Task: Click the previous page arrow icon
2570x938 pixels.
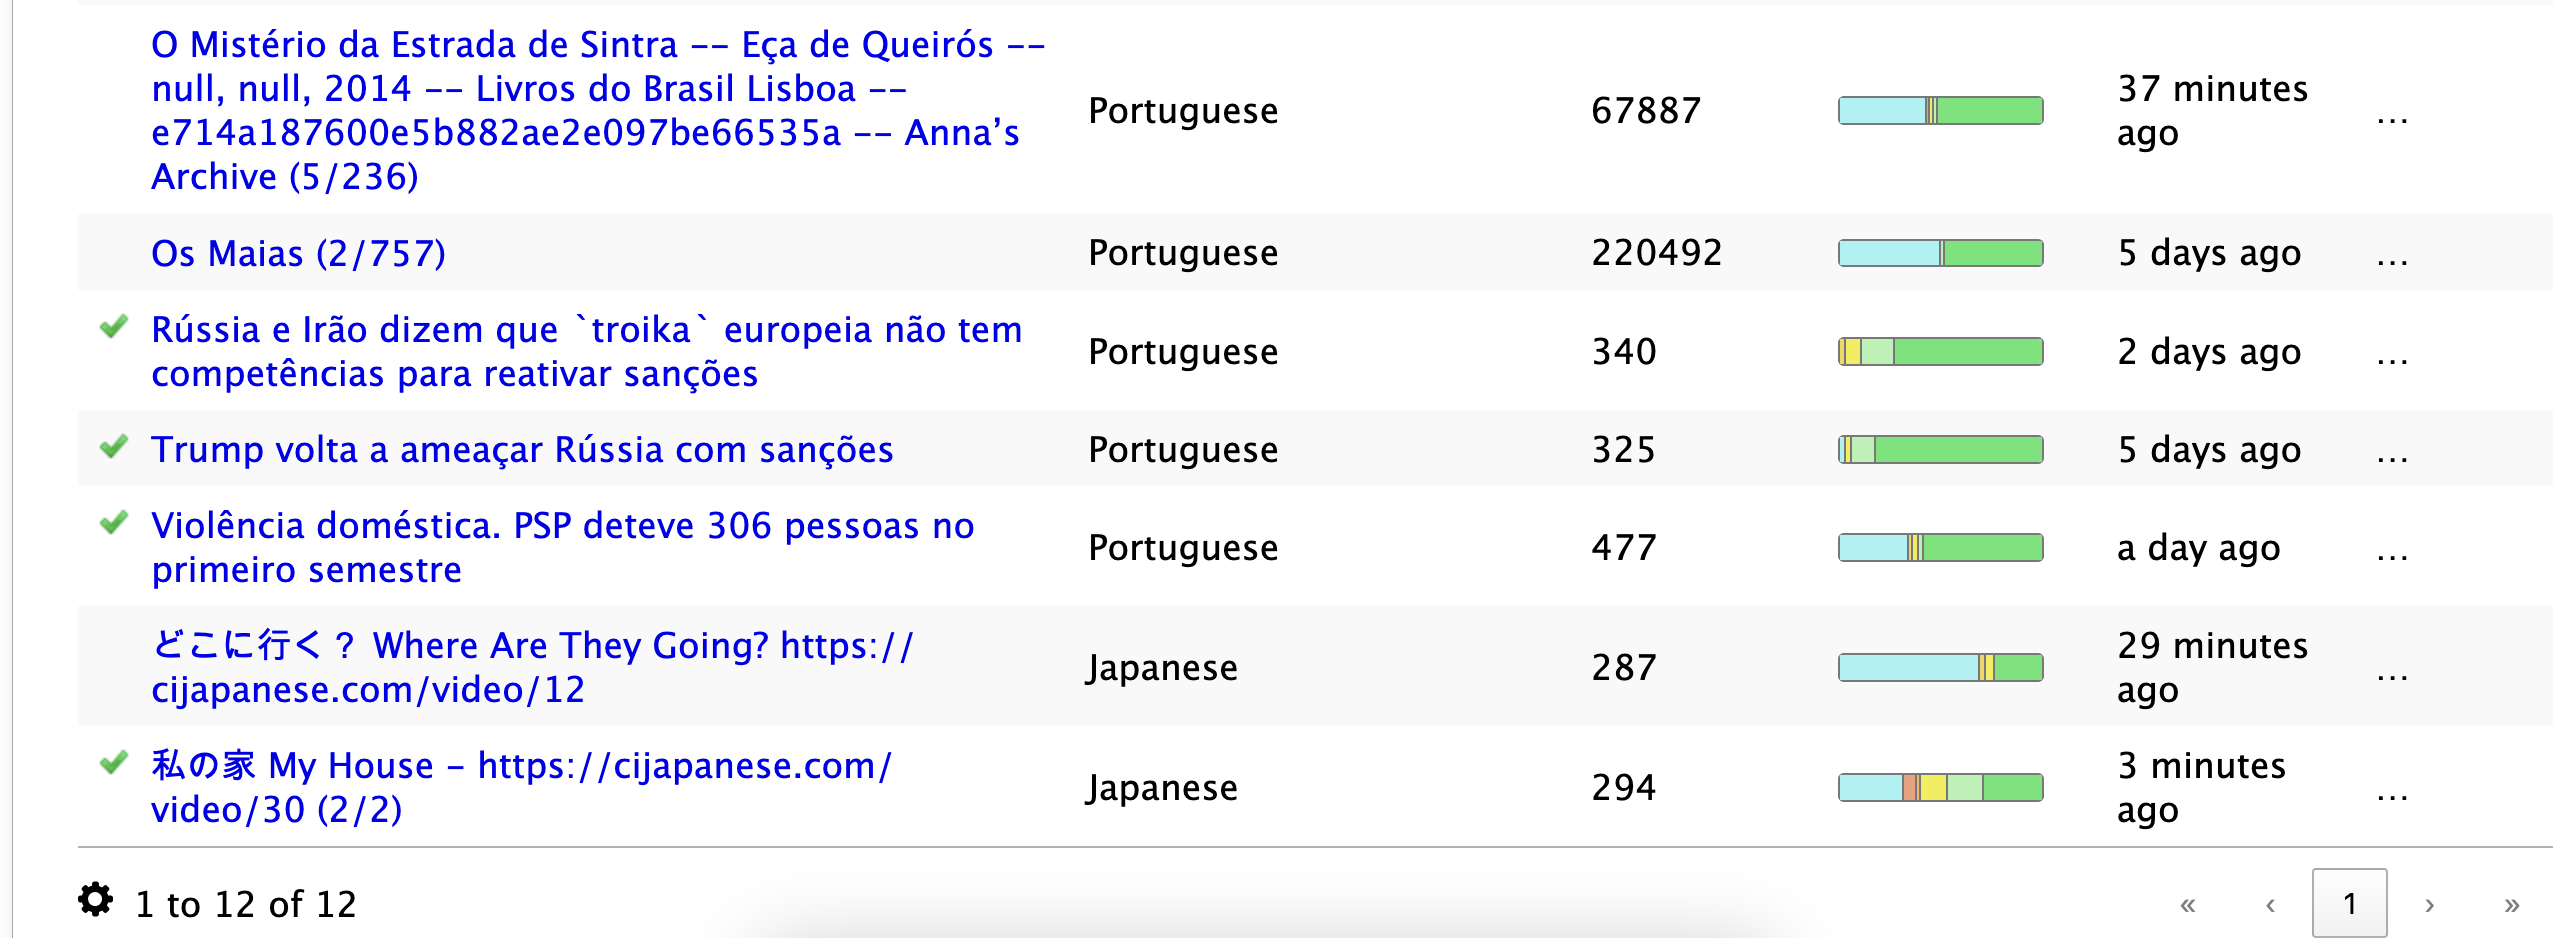Action: tap(2270, 906)
